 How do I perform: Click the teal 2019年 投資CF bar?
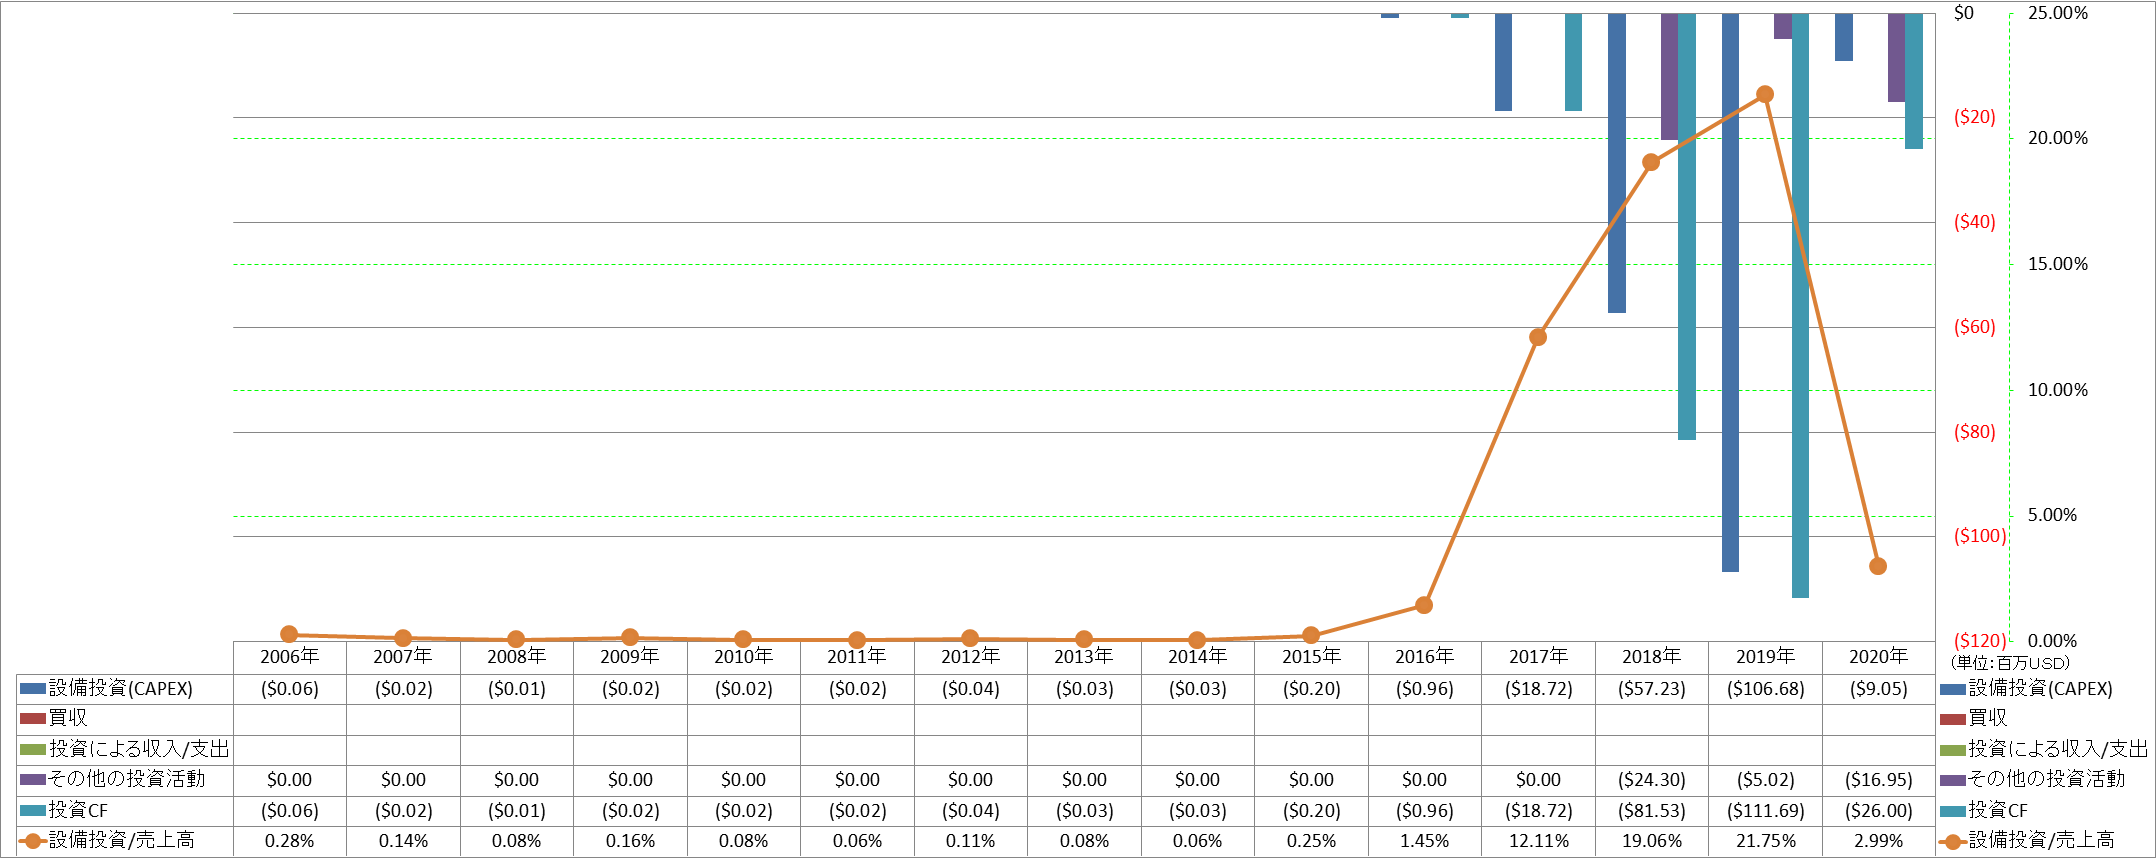pyautogui.click(x=1800, y=305)
